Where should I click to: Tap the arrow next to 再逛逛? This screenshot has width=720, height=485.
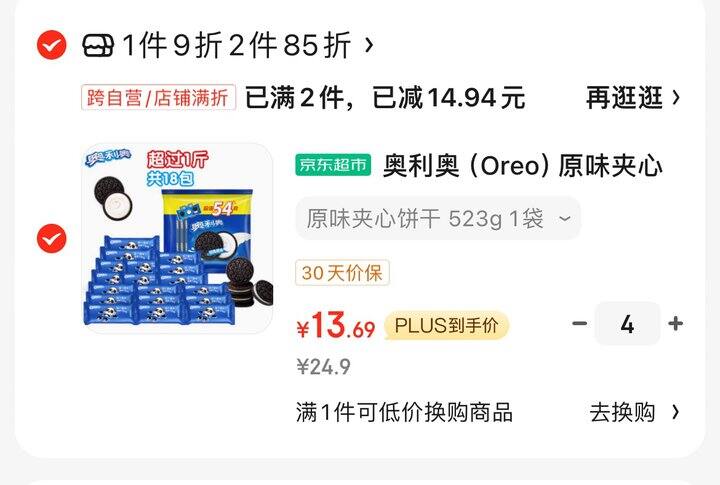tap(676, 97)
